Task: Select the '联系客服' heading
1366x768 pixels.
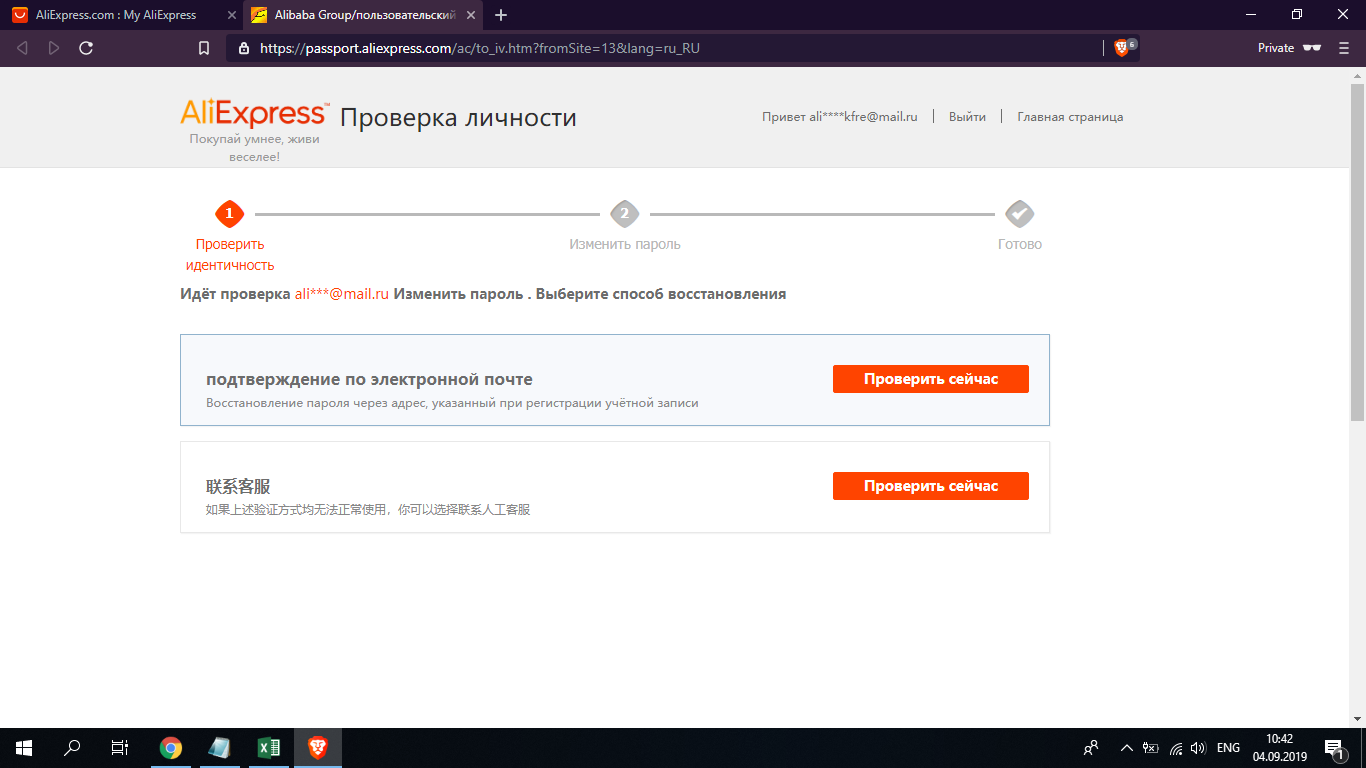Action: pyautogui.click(x=238, y=487)
